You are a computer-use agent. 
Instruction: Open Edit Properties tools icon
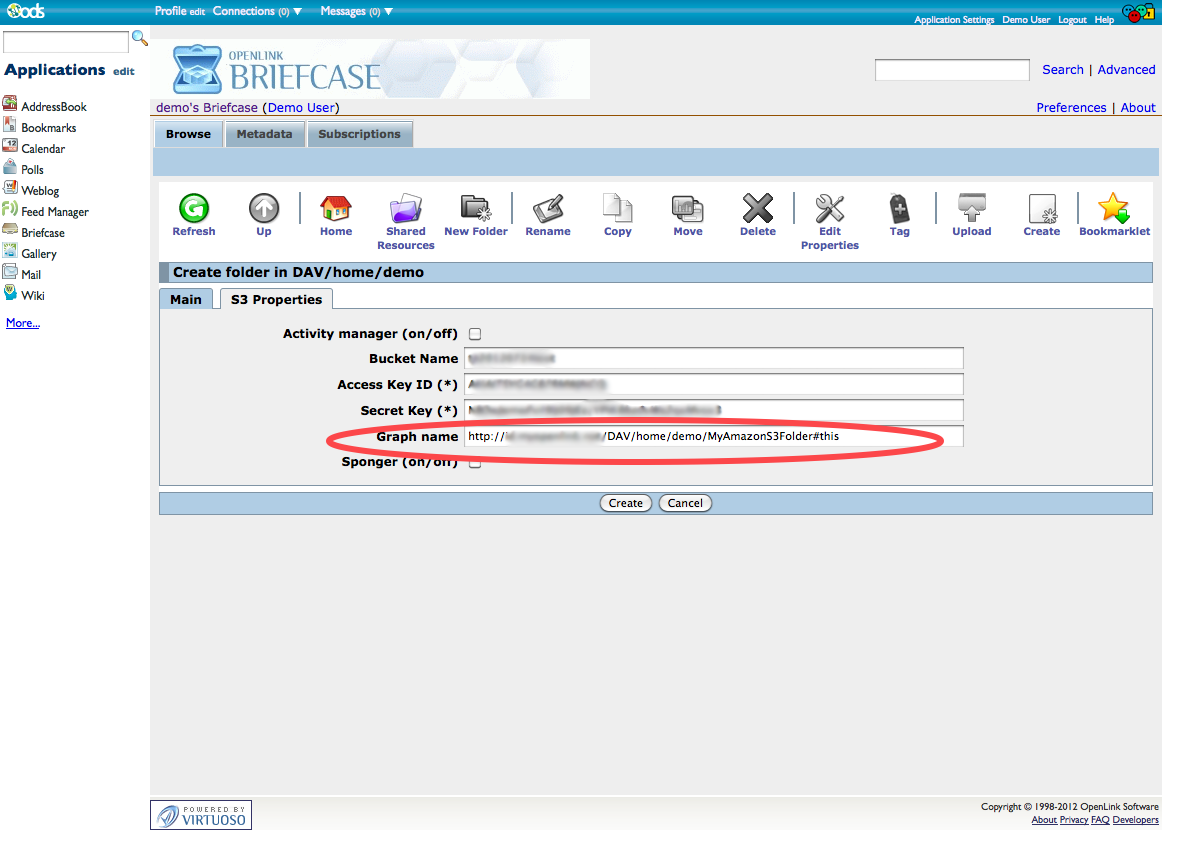tap(829, 208)
